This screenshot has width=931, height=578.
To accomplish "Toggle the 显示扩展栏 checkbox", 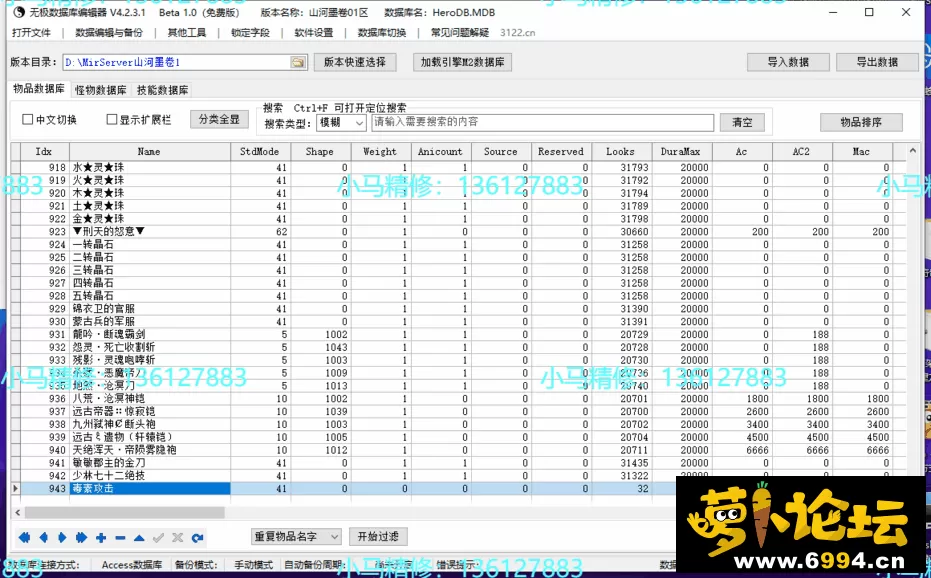I will (112, 120).
